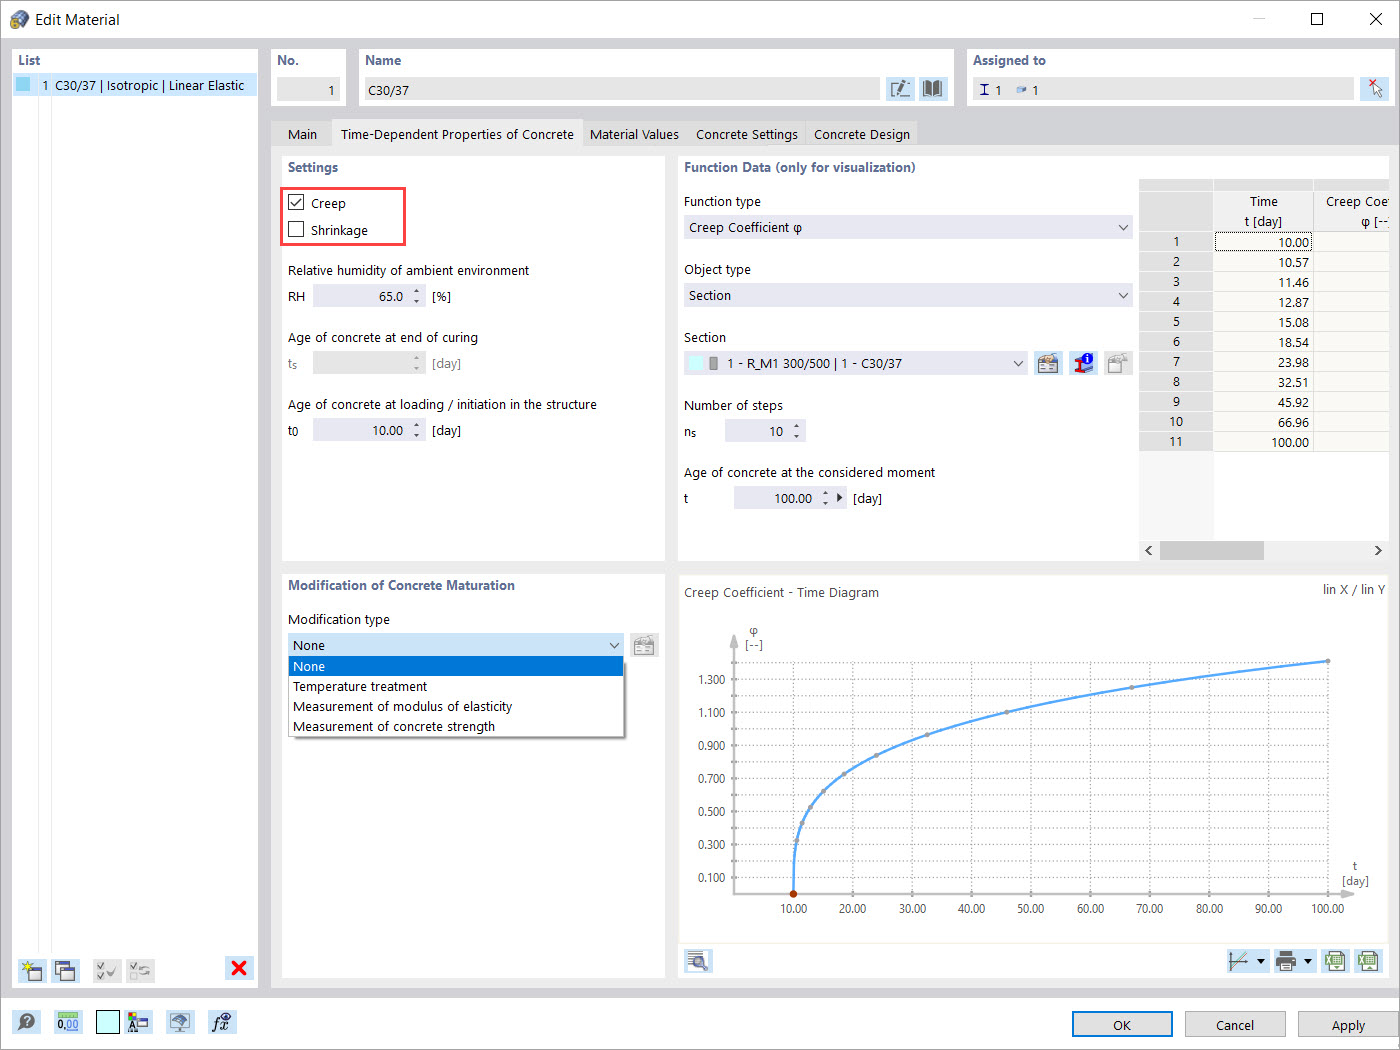The height and width of the screenshot is (1050, 1400).
Task: Click the select all check icon in List panel
Action: (107, 970)
